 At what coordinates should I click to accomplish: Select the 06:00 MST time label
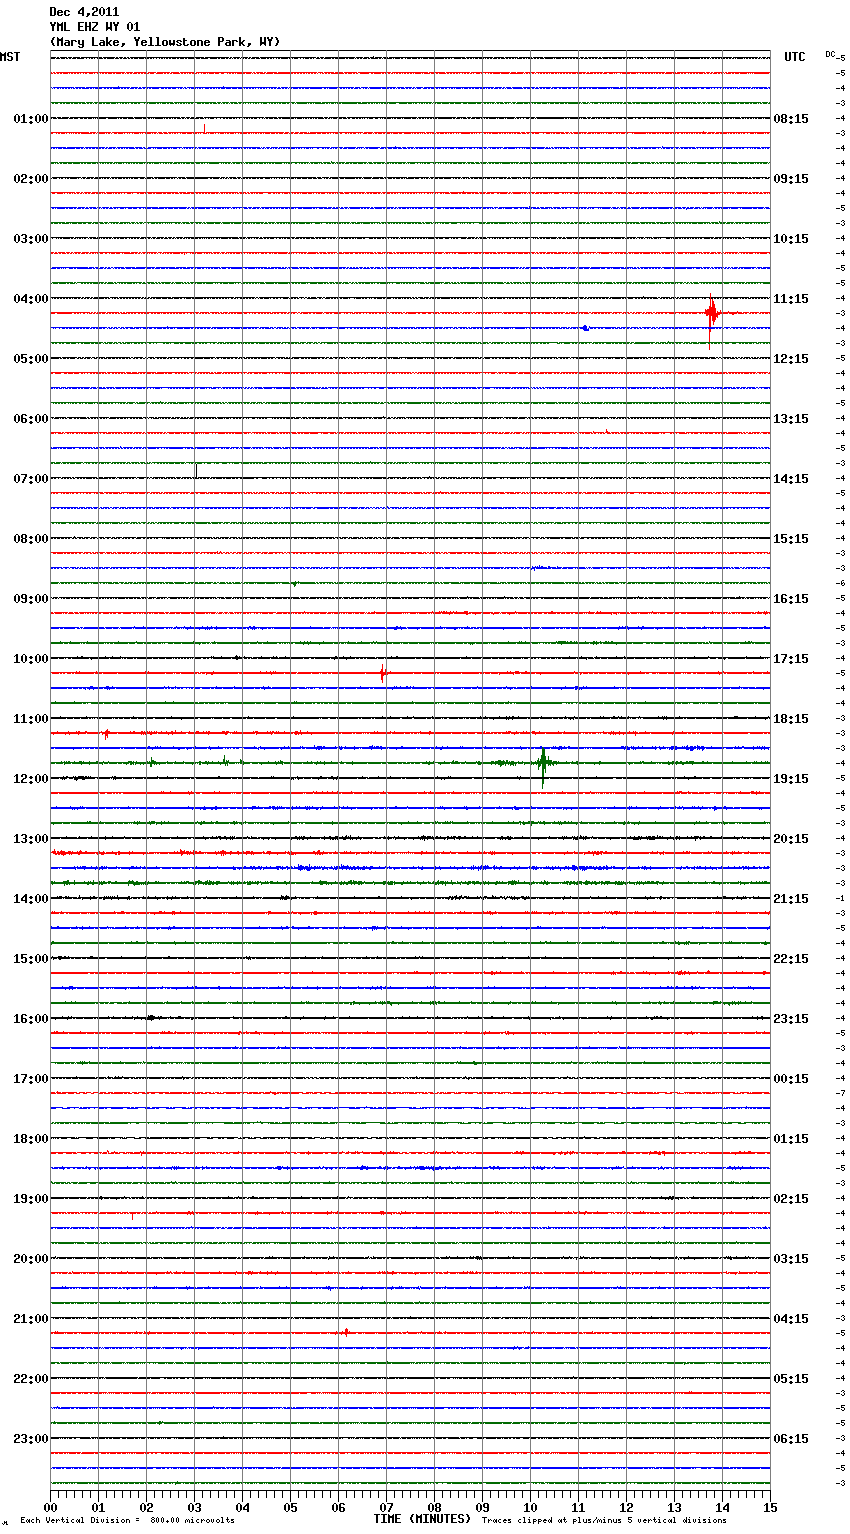[31, 419]
